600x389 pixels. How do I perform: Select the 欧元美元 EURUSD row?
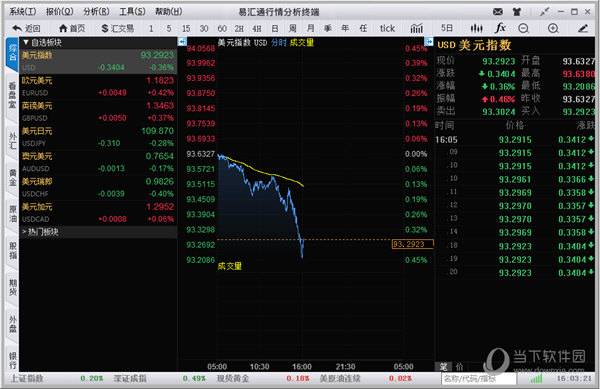click(98, 86)
